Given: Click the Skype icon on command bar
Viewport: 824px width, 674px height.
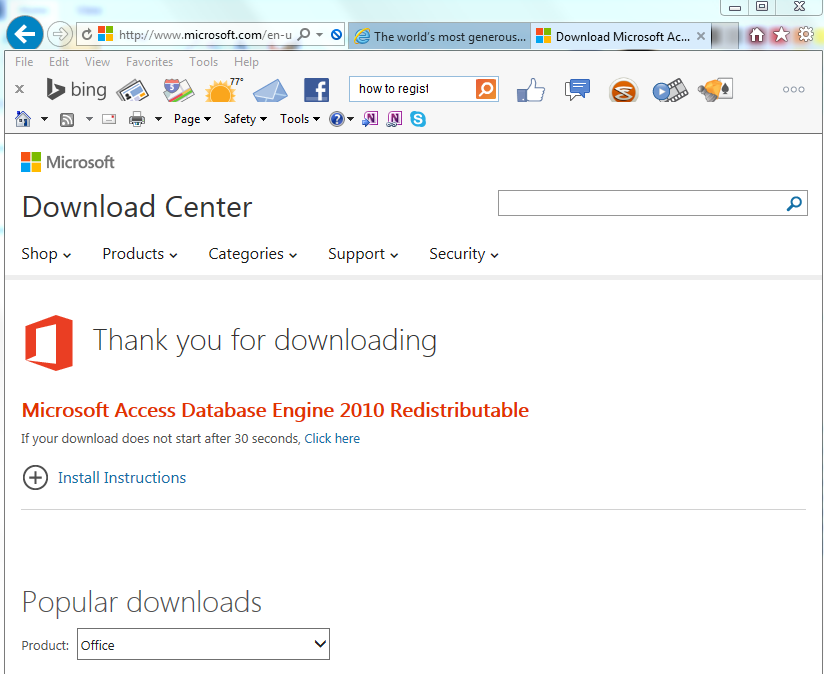Looking at the screenshot, I should (418, 119).
